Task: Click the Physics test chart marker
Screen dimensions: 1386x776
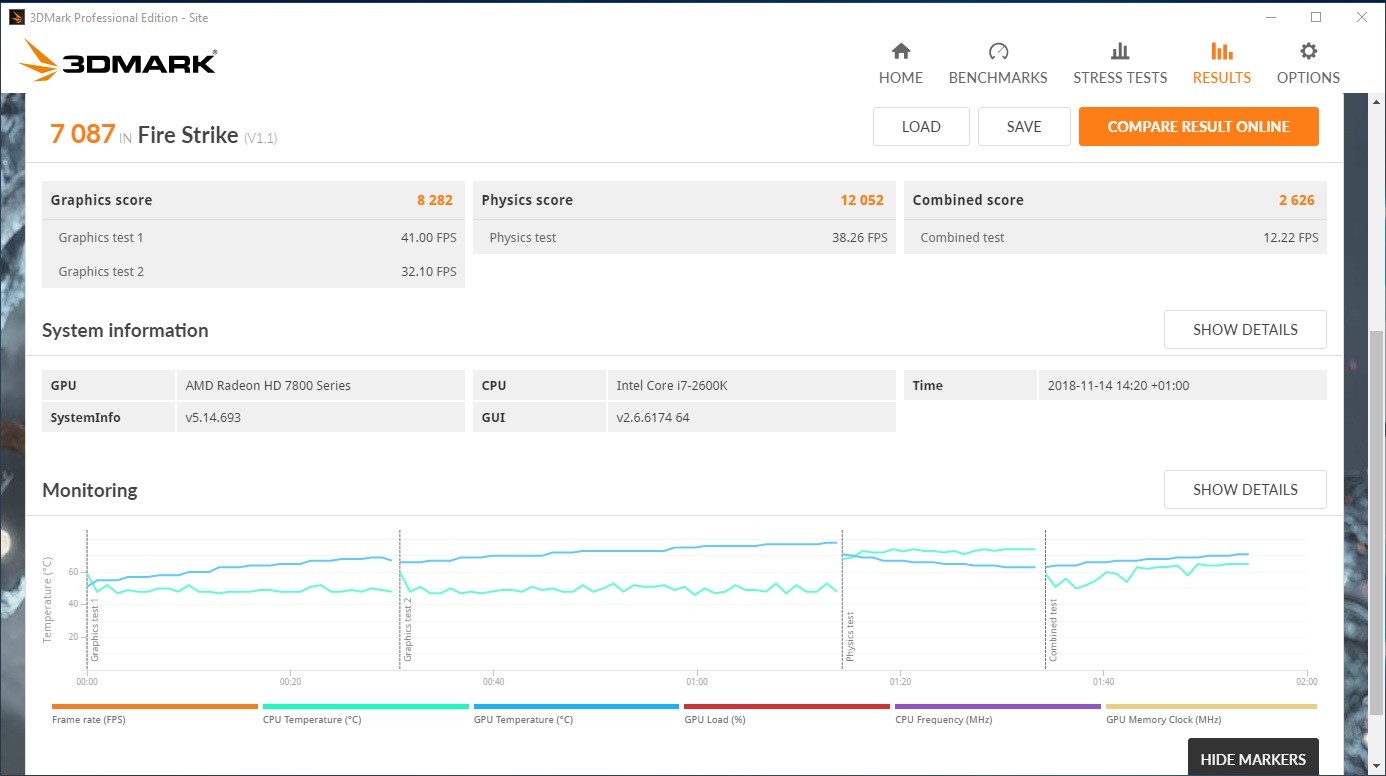Action: coord(851,638)
